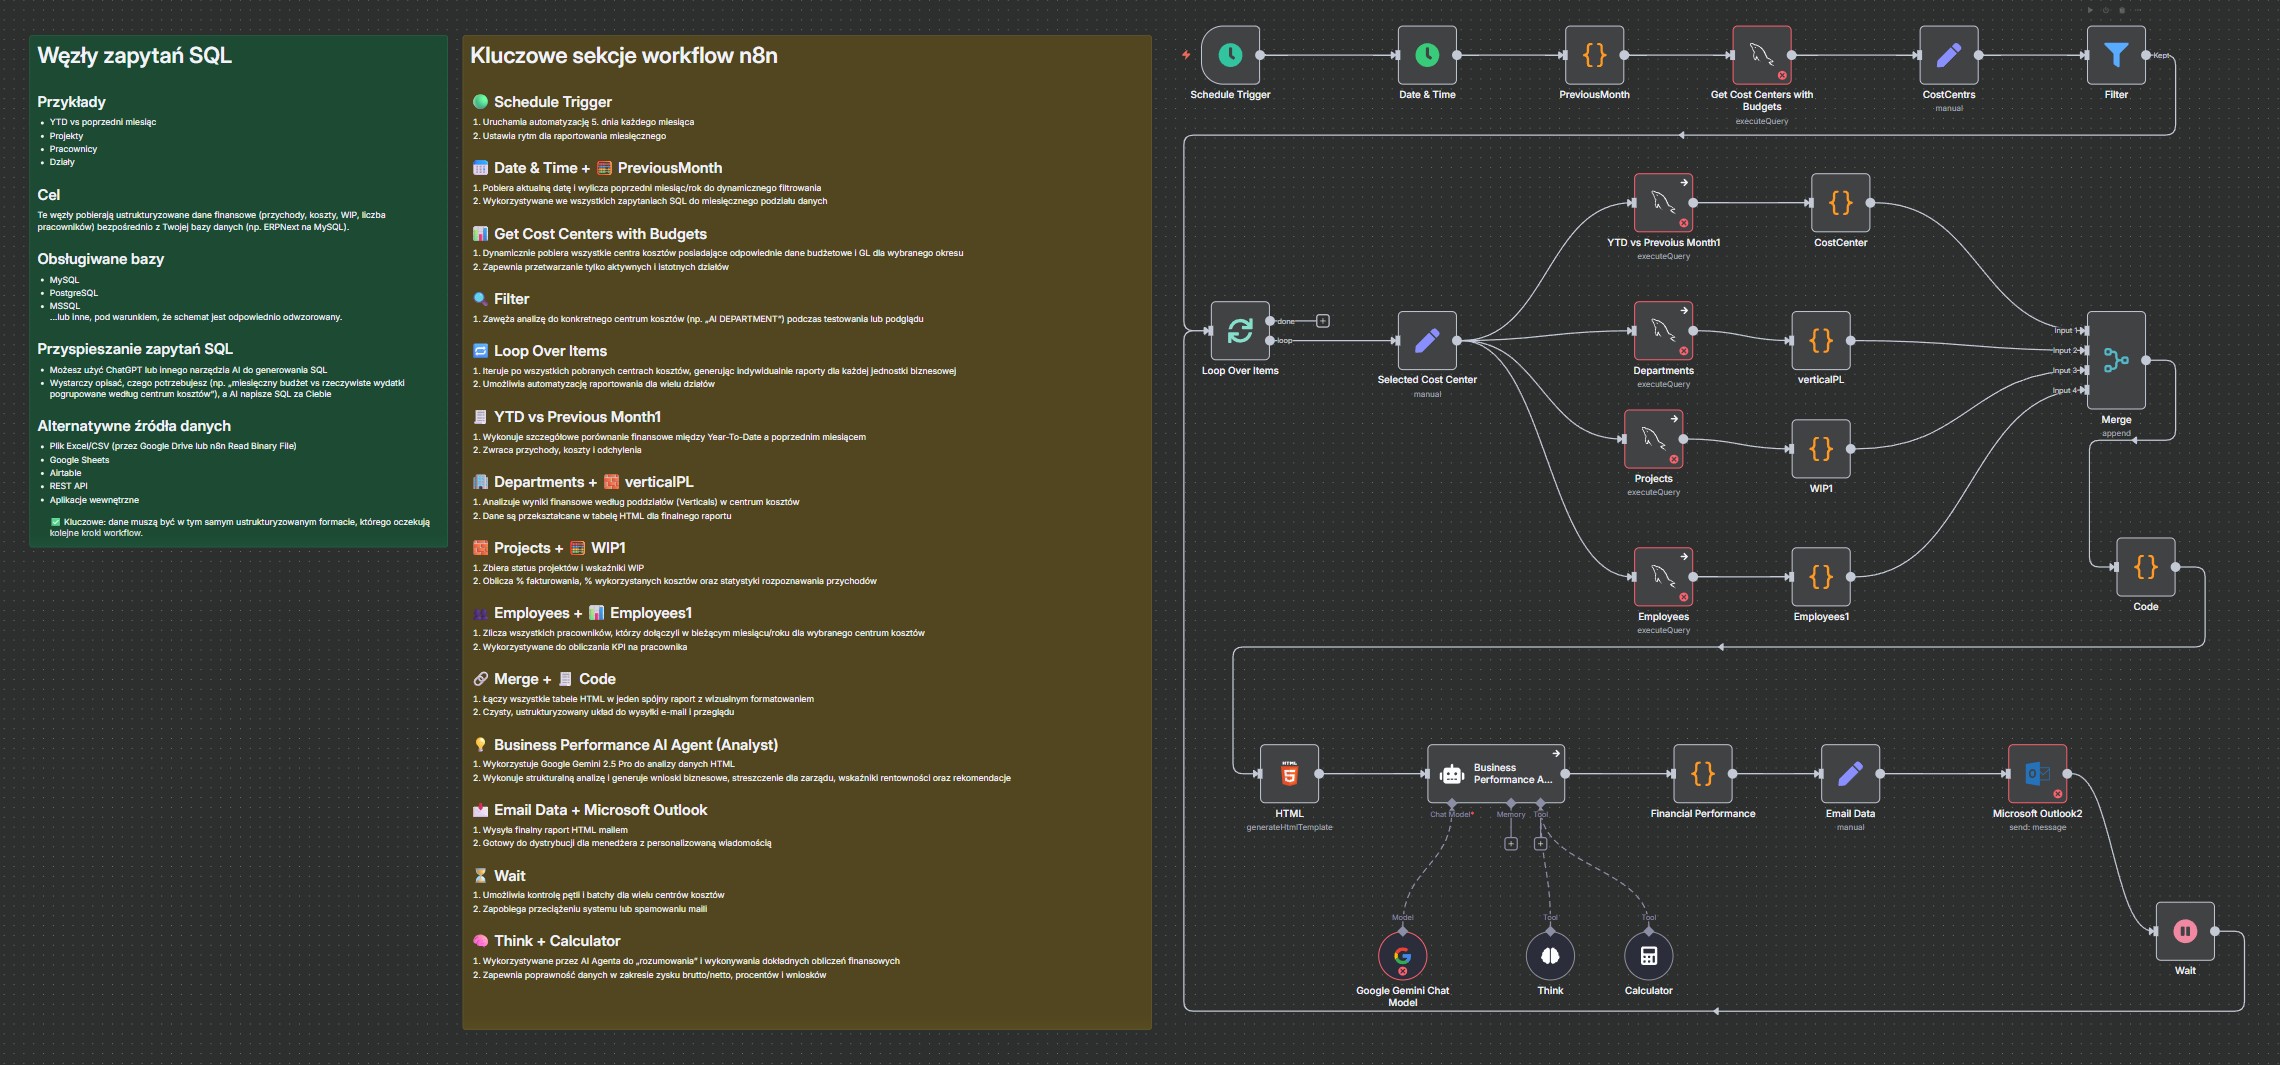The width and height of the screenshot is (2280, 1065).
Task: Click the 'PostgreSQL' list item
Action: pos(74,293)
